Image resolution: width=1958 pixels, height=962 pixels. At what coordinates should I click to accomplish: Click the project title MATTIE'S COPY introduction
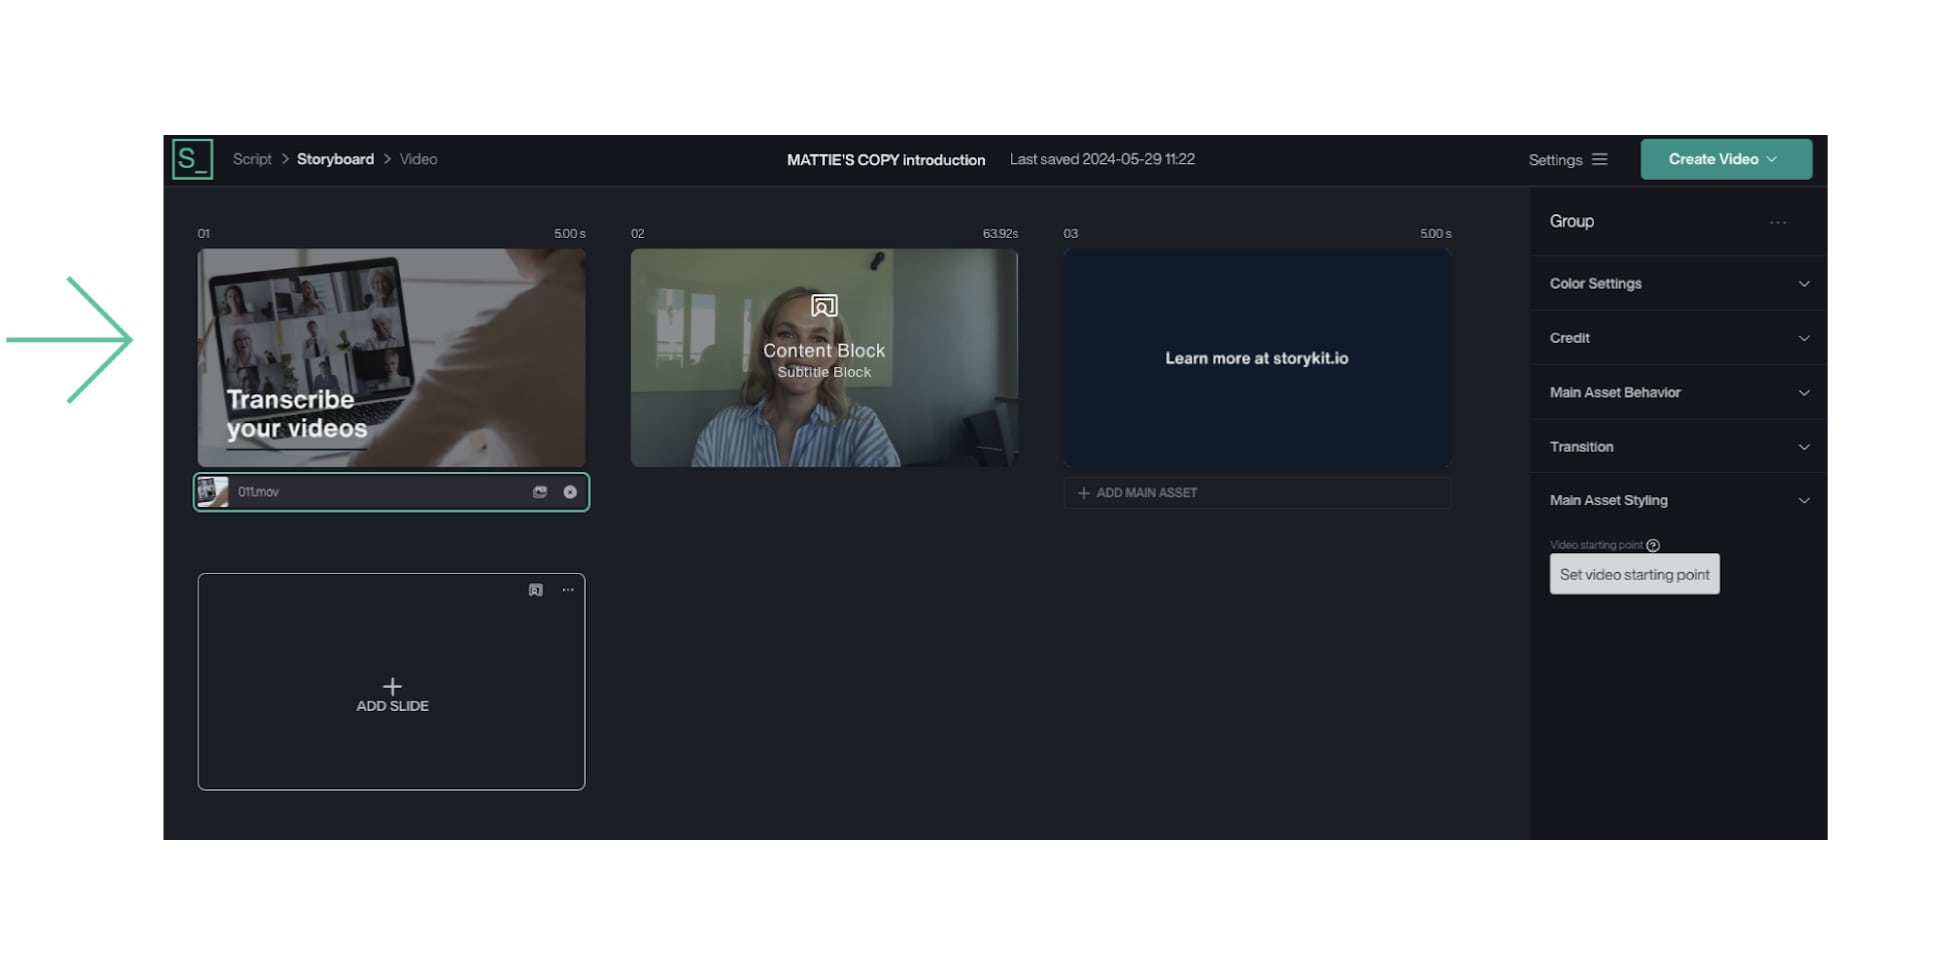click(x=886, y=160)
